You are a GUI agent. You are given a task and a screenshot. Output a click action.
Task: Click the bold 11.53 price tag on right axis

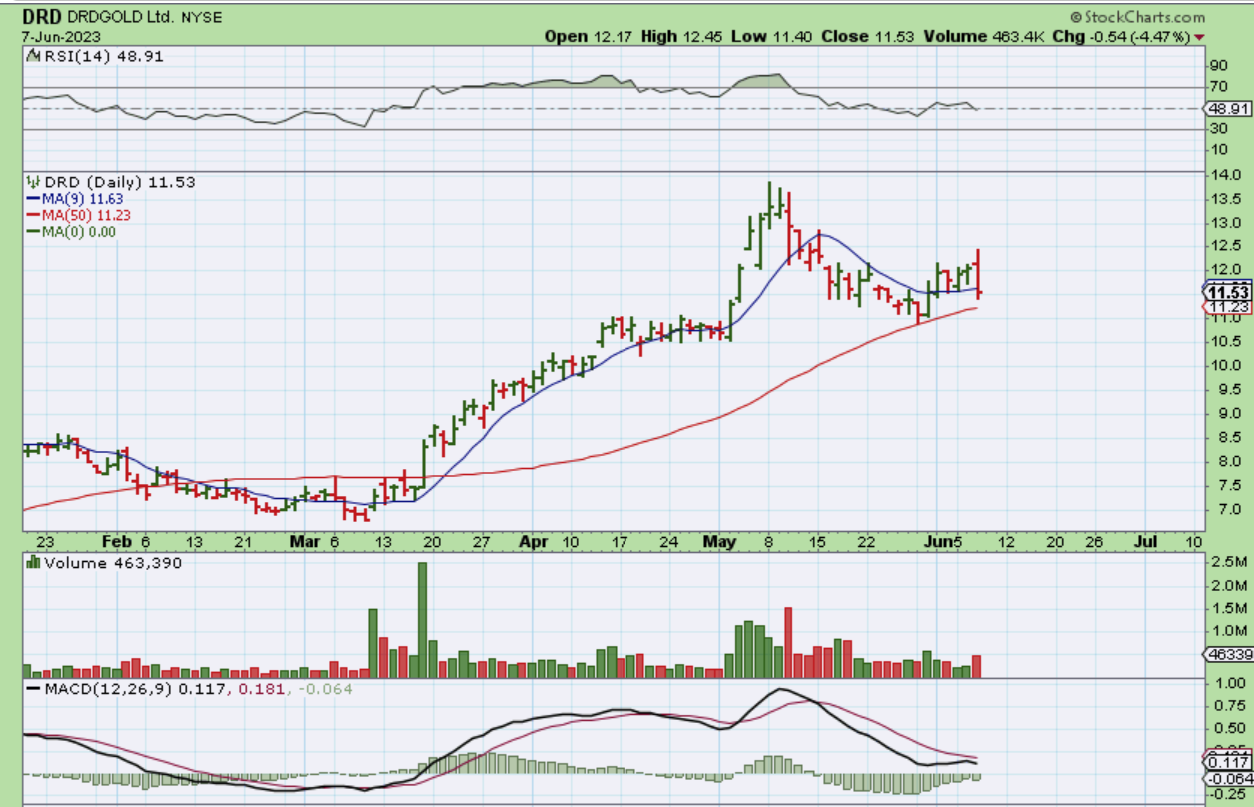tap(1226, 292)
